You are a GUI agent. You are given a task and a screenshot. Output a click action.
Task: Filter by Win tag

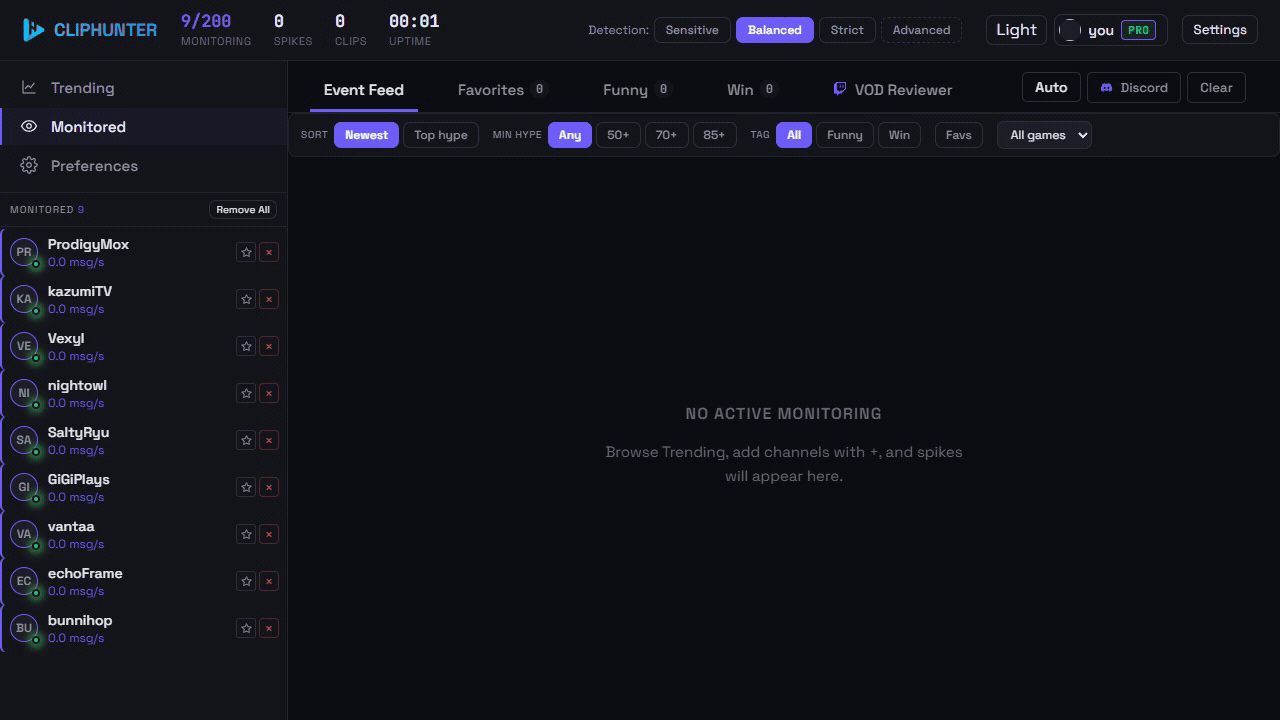coord(899,135)
